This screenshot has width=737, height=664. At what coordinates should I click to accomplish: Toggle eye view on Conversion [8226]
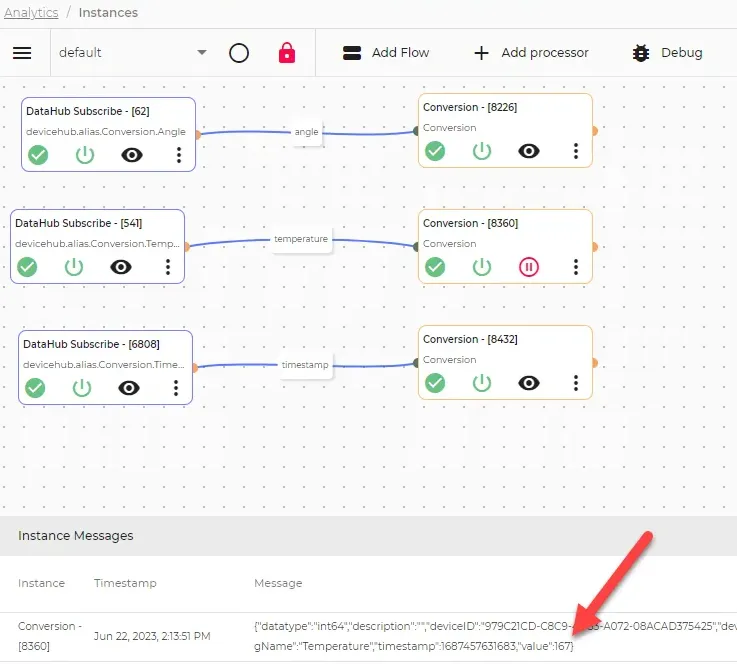529,151
